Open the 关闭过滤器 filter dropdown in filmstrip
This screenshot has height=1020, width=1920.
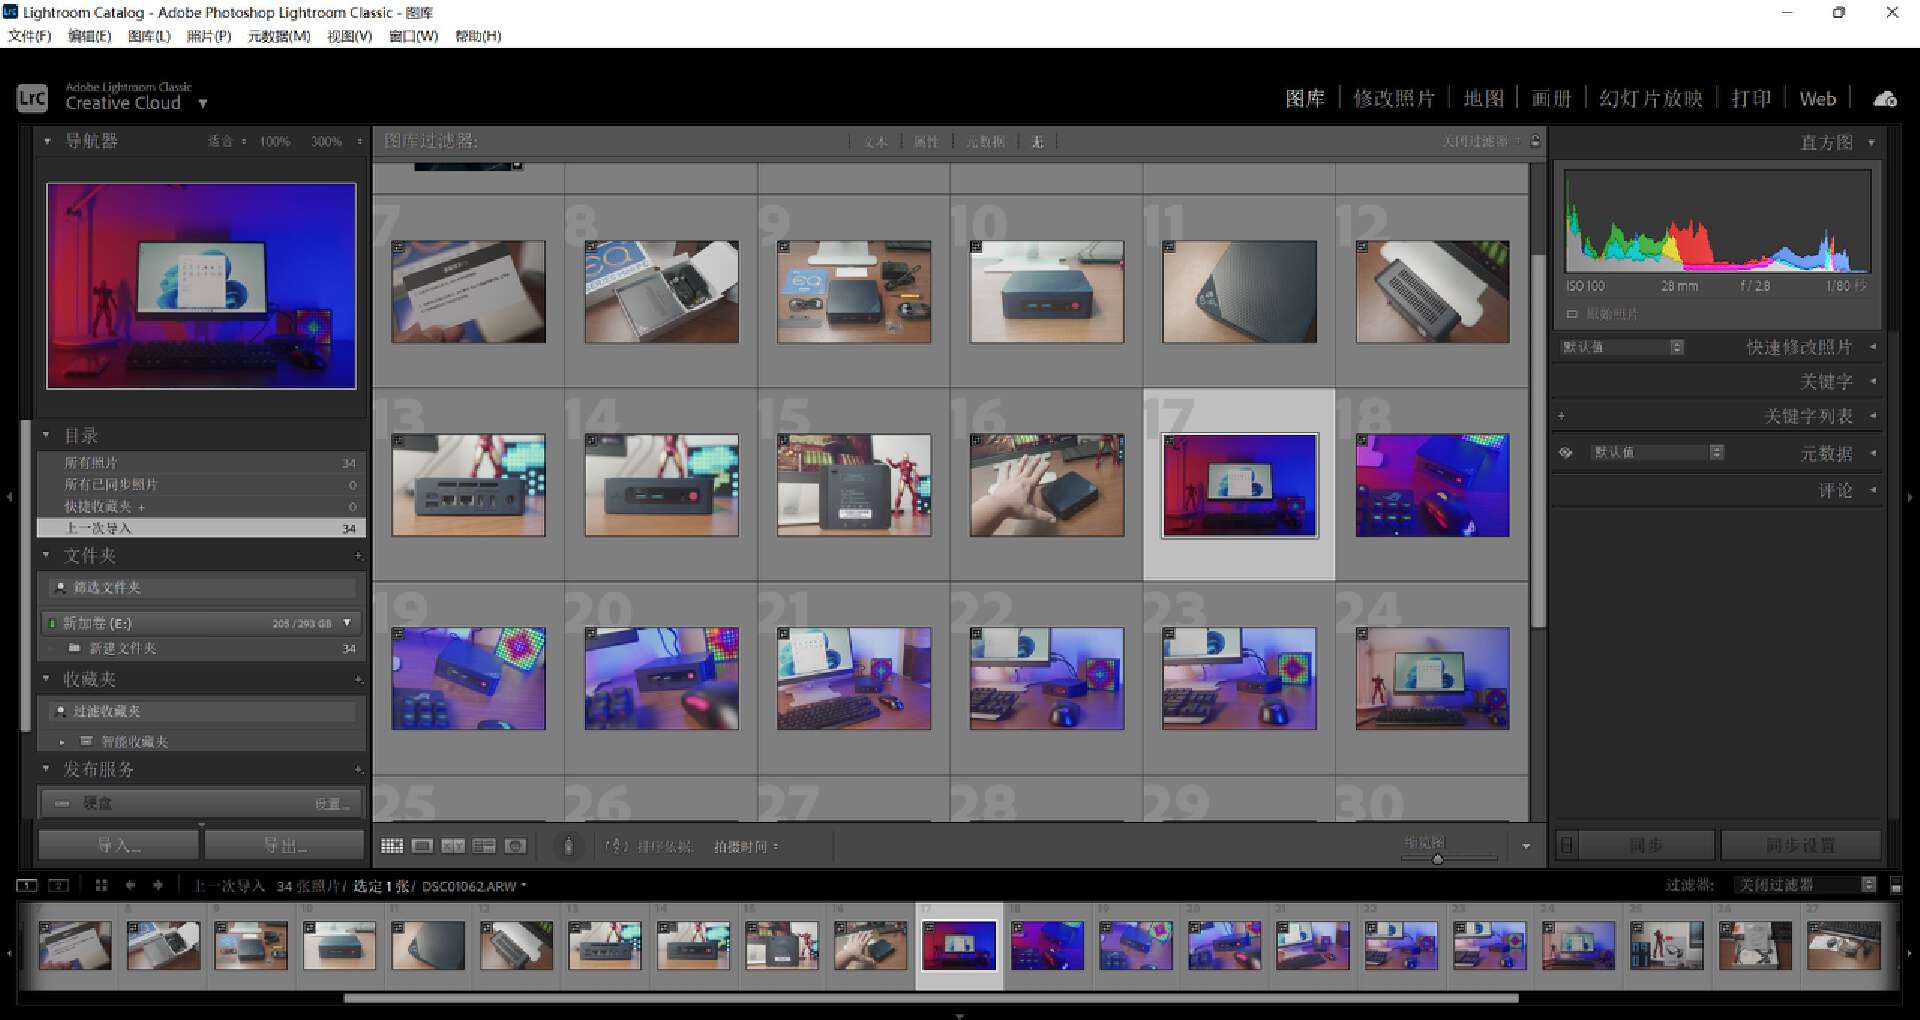[1805, 885]
